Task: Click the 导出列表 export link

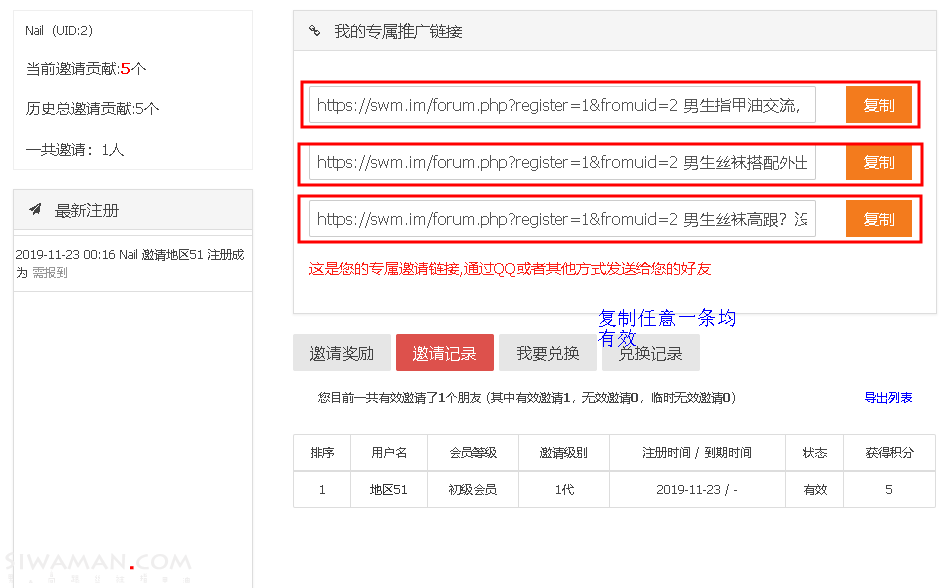Action: 888,398
